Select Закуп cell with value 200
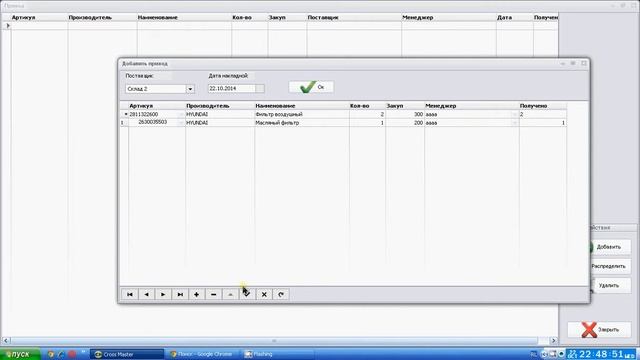 click(405, 122)
